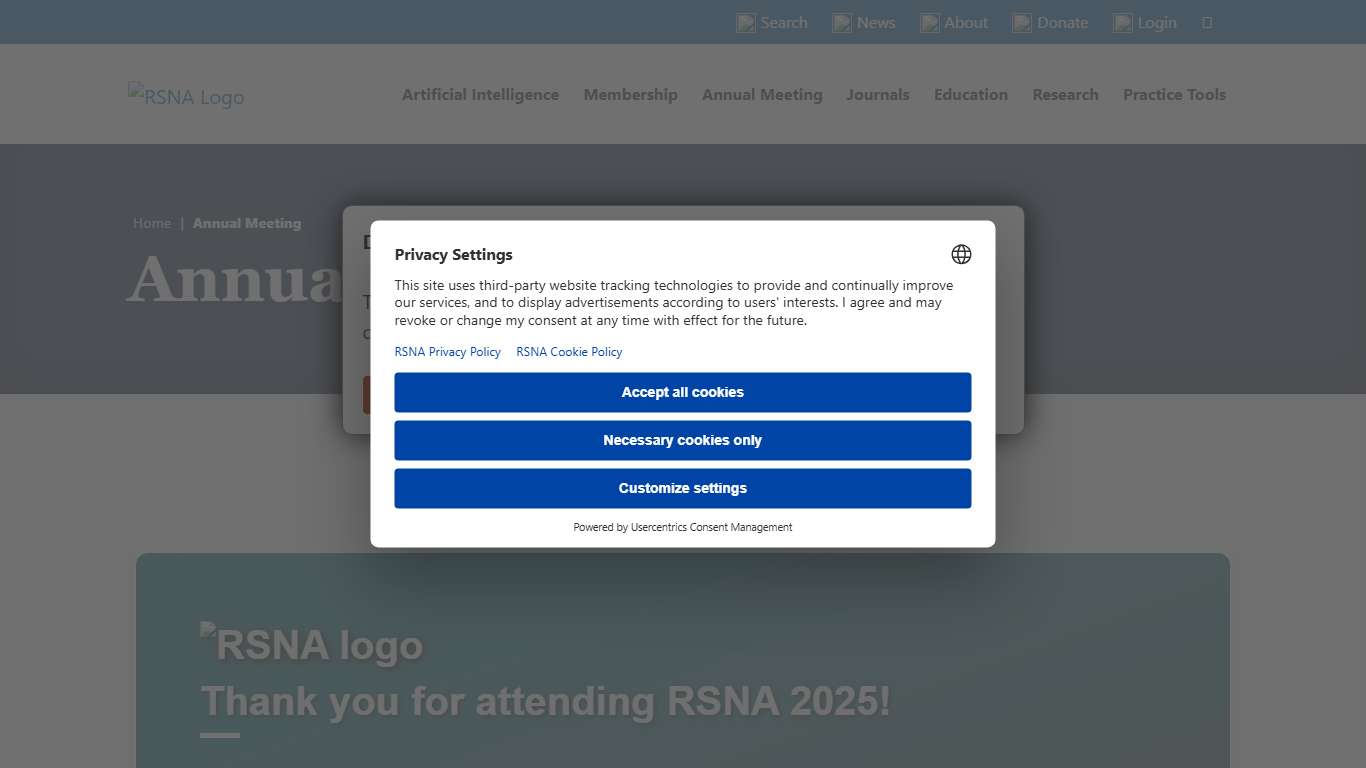Click the Usercentrics Consent Management text
The height and width of the screenshot is (768, 1366).
click(710, 527)
